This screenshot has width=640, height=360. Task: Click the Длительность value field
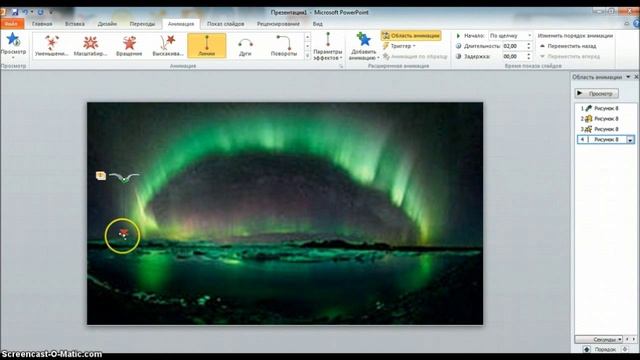click(513, 46)
